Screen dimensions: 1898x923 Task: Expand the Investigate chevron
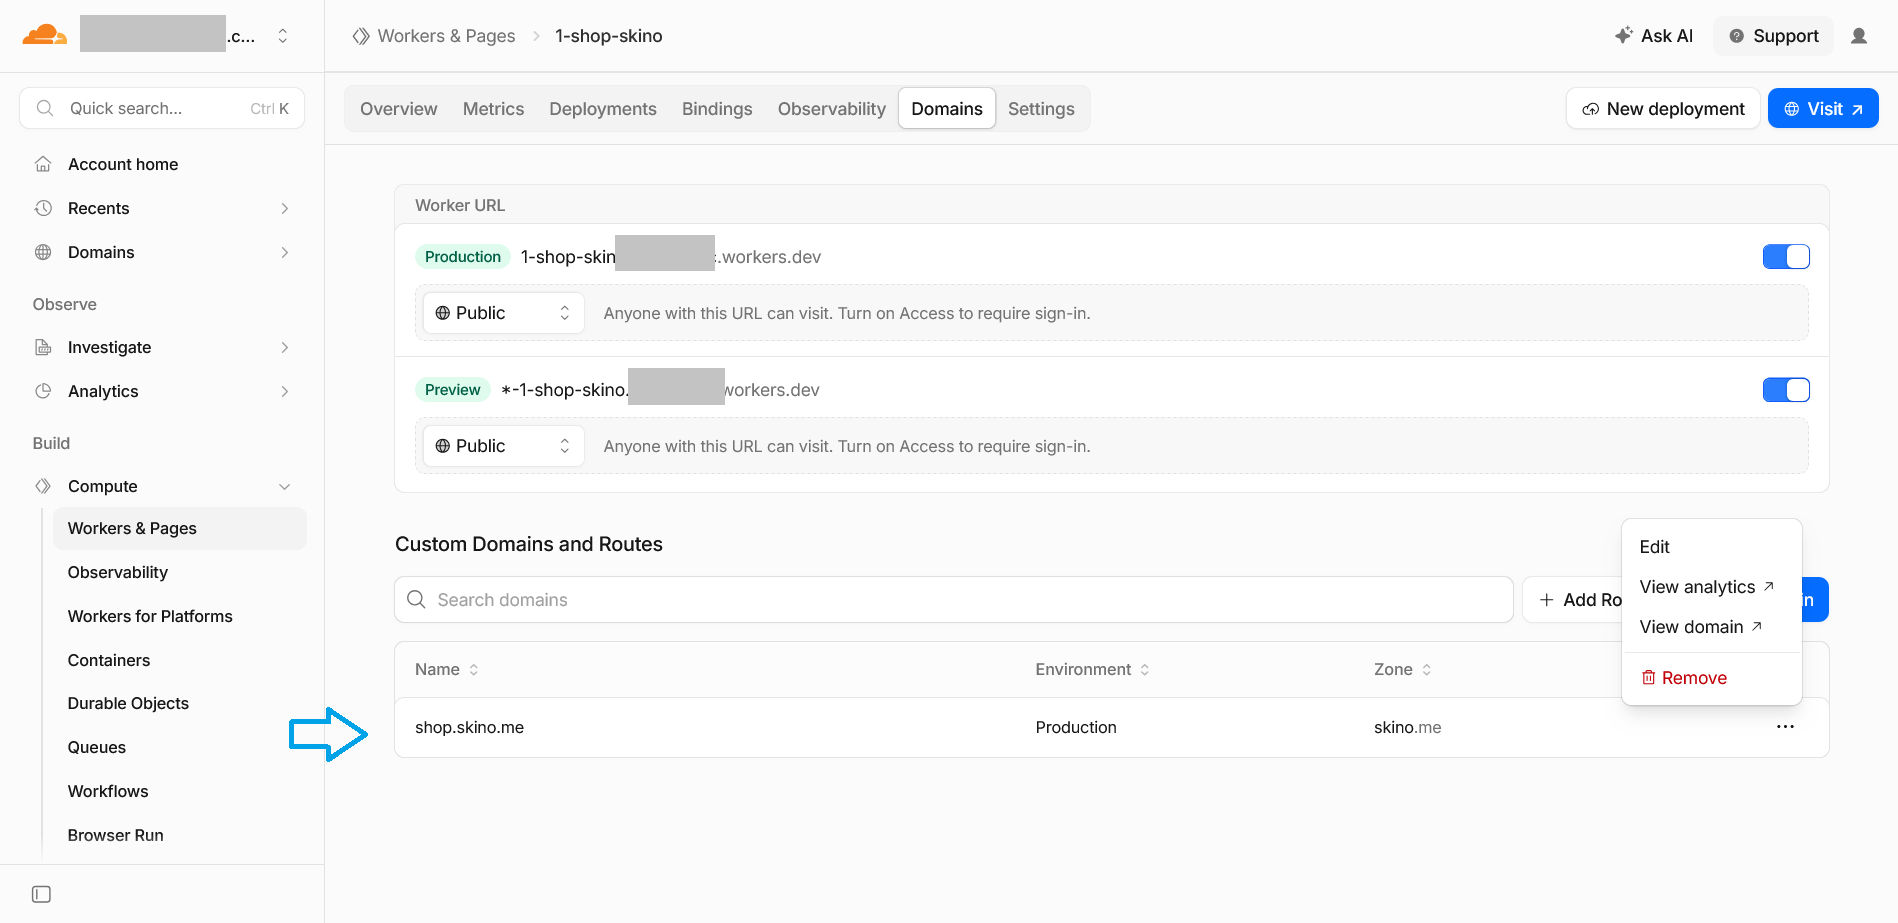pyautogui.click(x=285, y=347)
